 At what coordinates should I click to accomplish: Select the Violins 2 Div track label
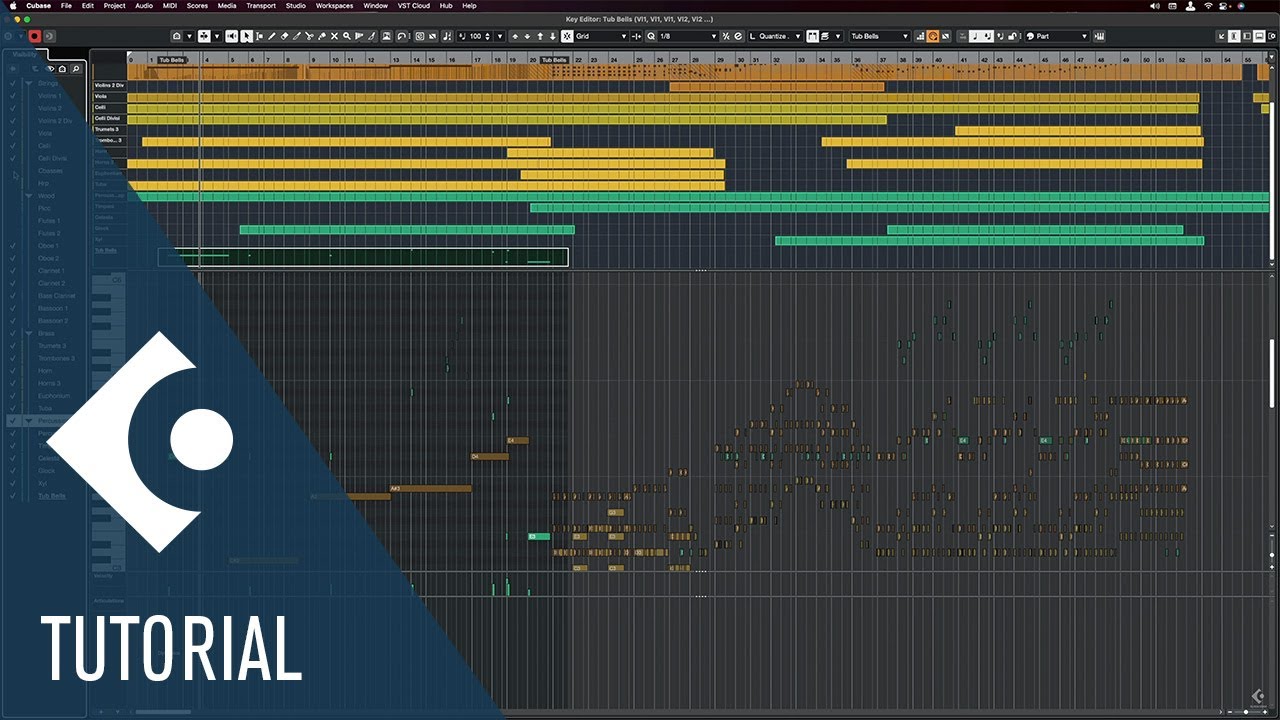point(110,85)
